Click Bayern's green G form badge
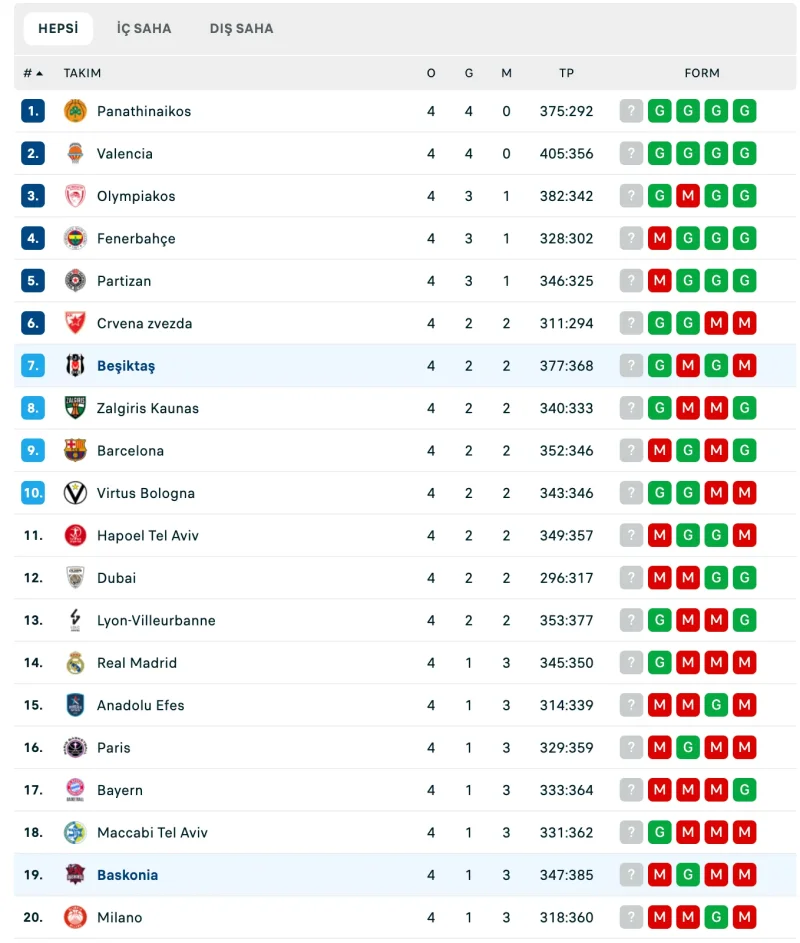 tap(744, 790)
